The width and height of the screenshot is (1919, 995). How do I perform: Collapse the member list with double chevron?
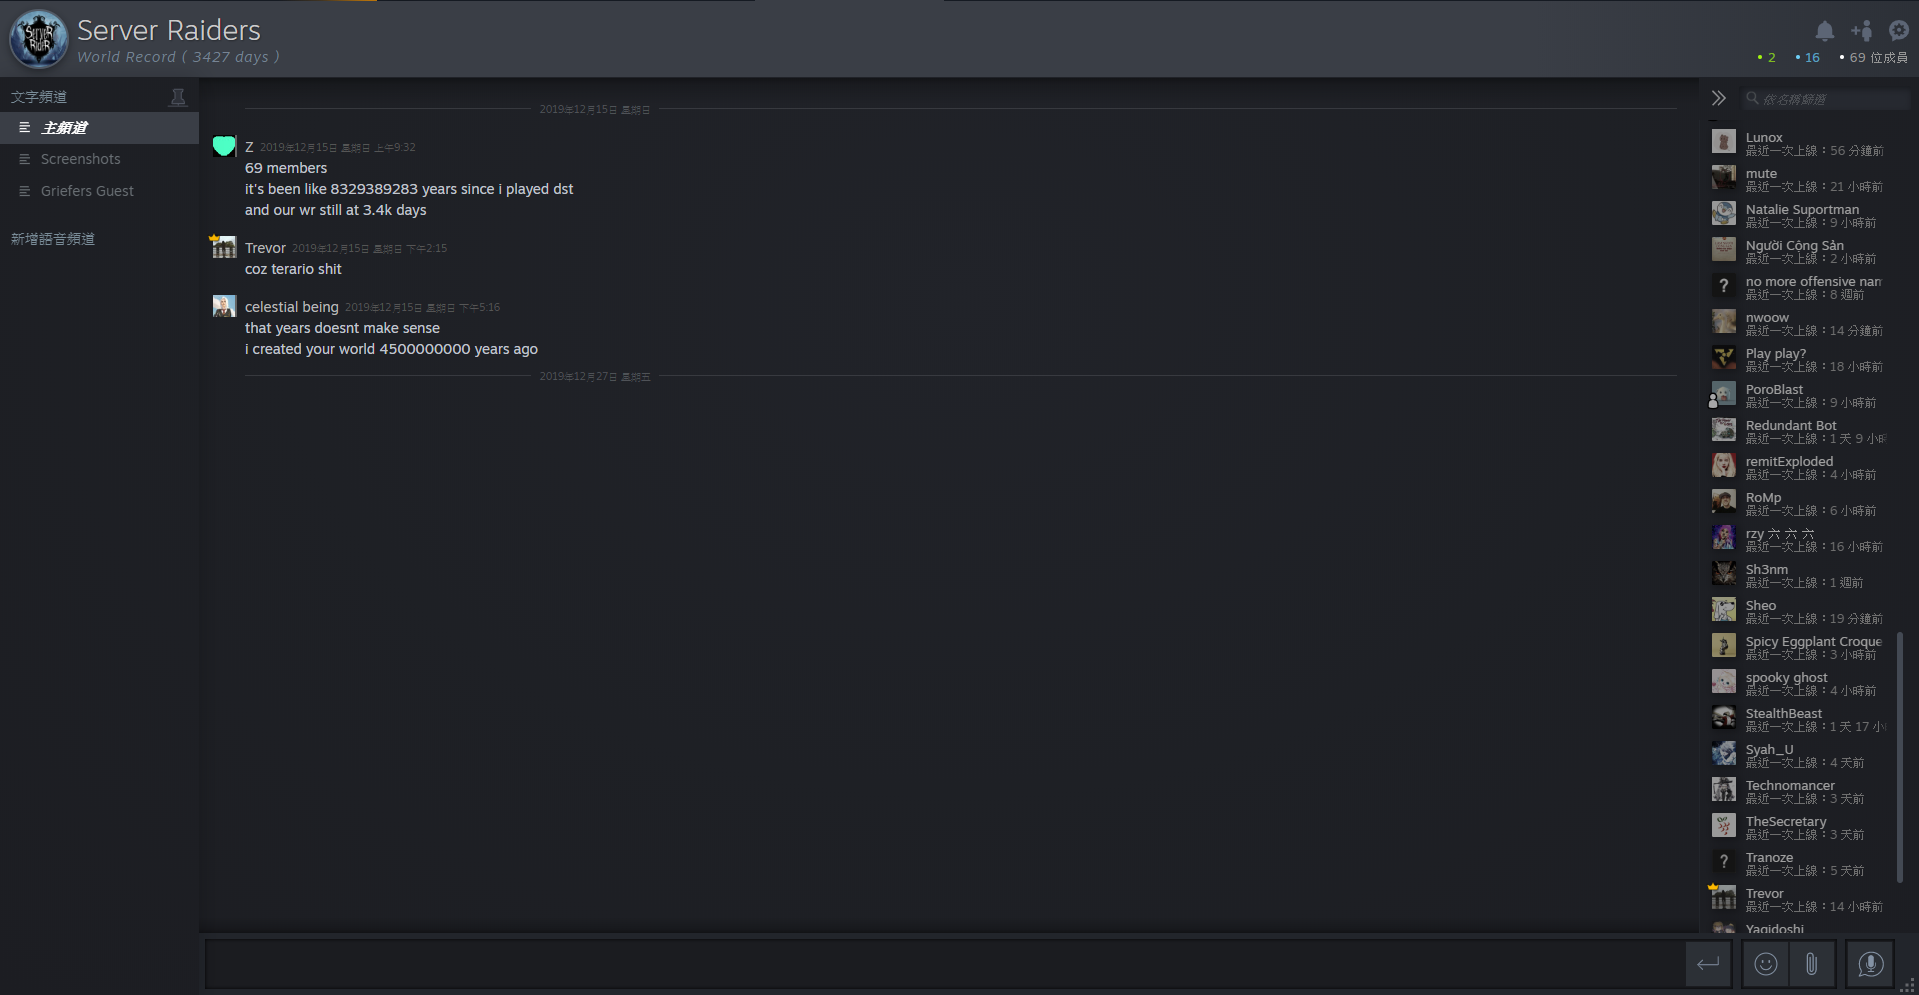pos(1718,98)
